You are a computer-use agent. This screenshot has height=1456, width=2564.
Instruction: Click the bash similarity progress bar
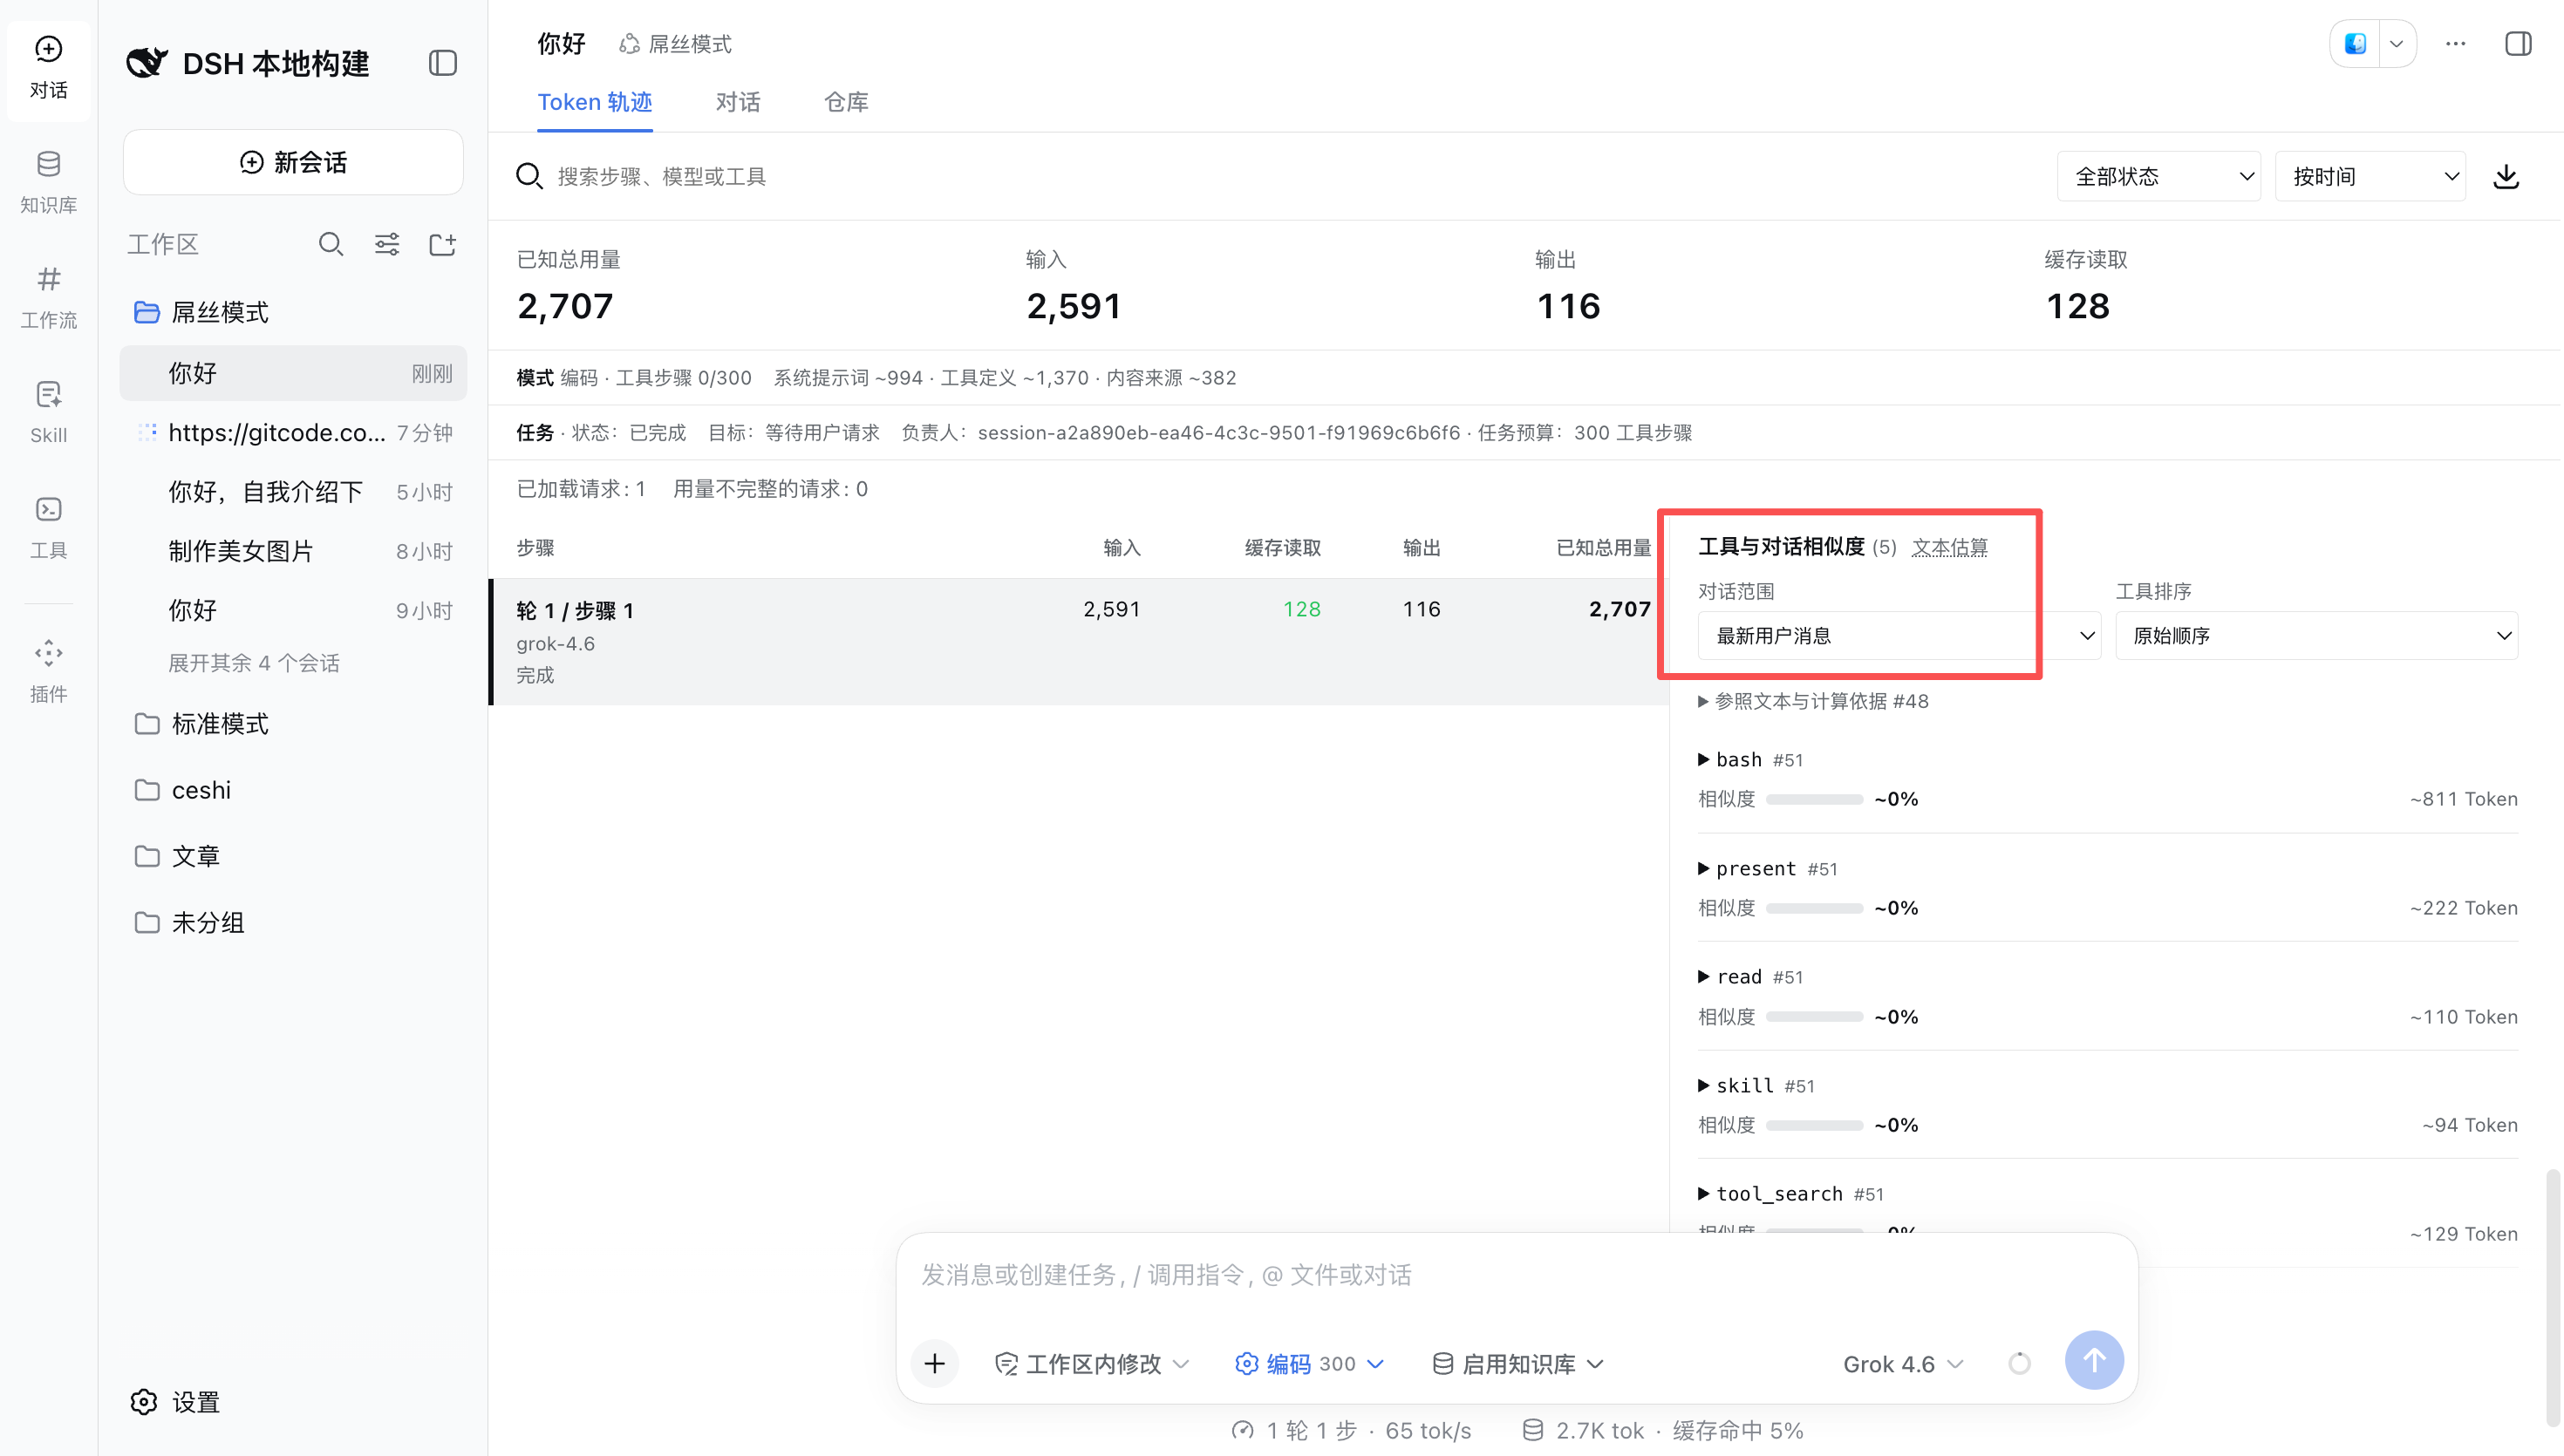[x=1814, y=799]
